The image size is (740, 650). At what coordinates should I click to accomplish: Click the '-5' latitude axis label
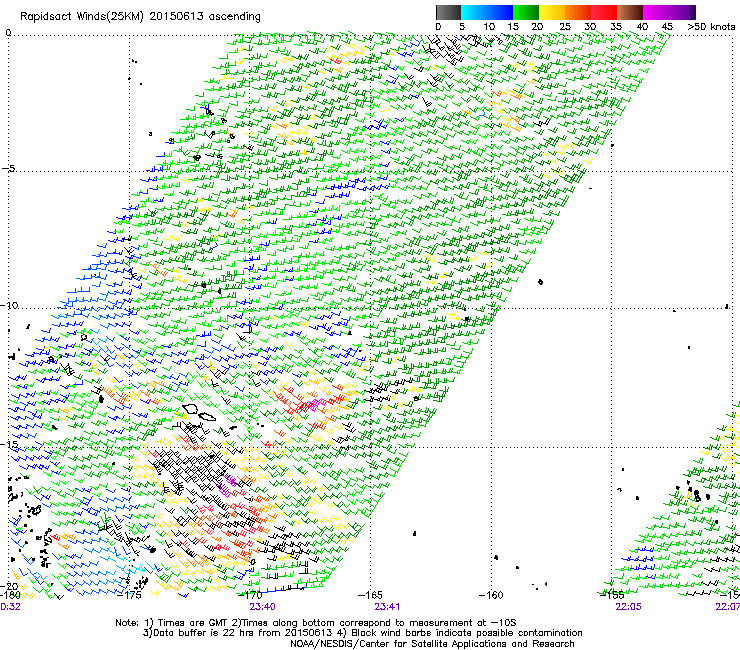point(9,169)
